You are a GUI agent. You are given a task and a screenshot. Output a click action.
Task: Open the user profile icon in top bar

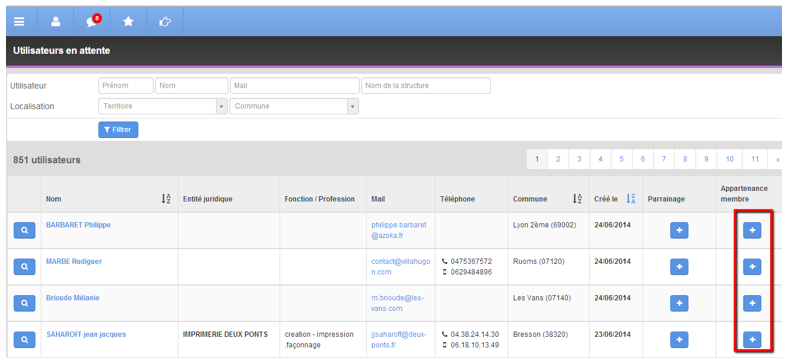(x=56, y=22)
